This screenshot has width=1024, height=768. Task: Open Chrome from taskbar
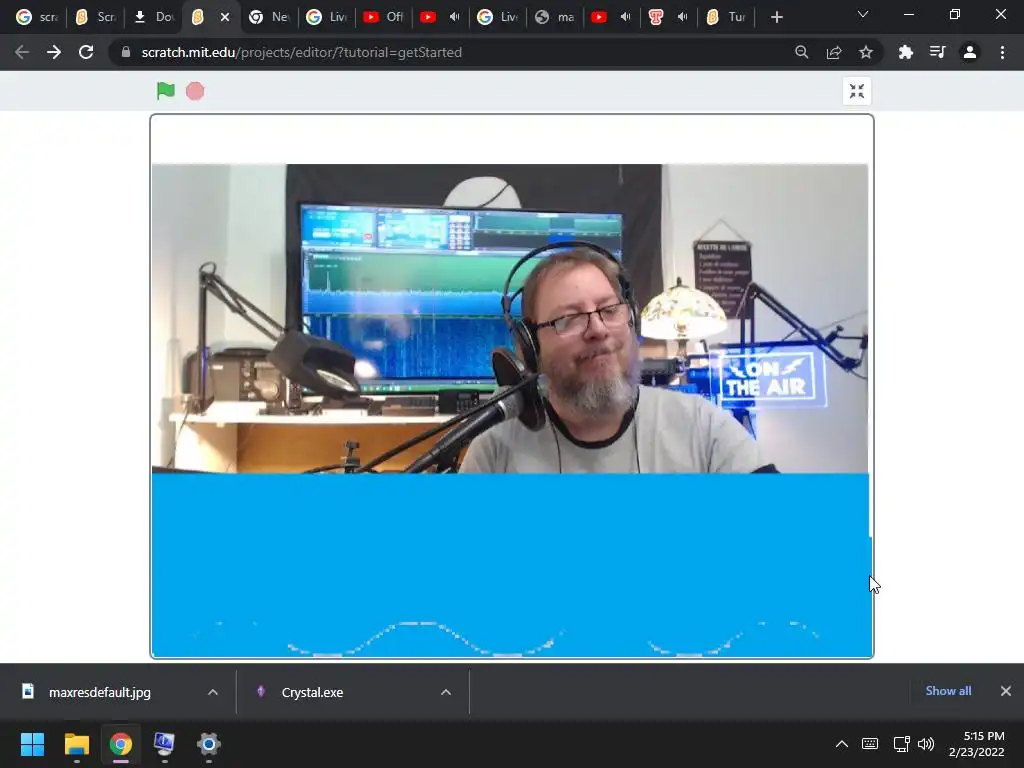click(121, 744)
